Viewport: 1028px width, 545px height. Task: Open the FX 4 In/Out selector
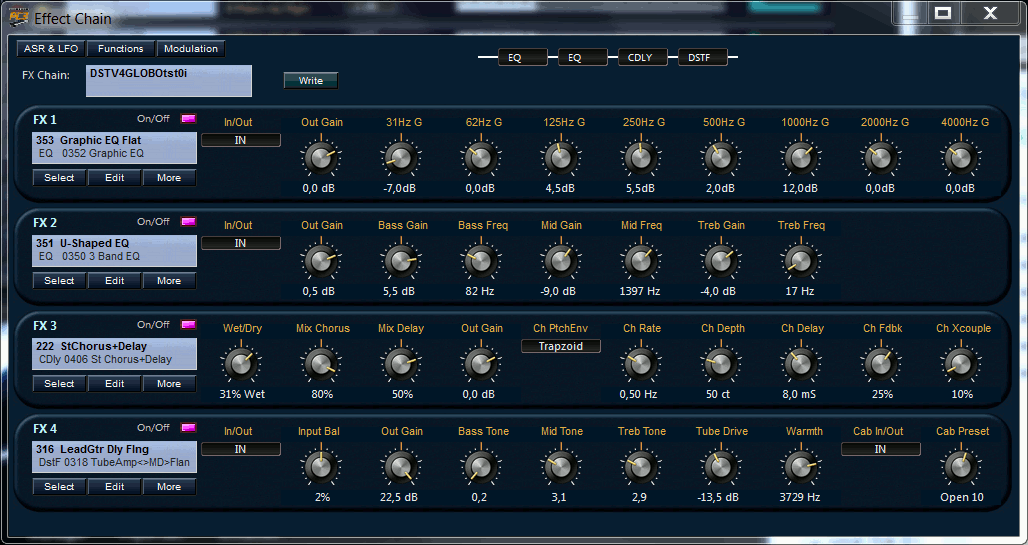tap(241, 449)
